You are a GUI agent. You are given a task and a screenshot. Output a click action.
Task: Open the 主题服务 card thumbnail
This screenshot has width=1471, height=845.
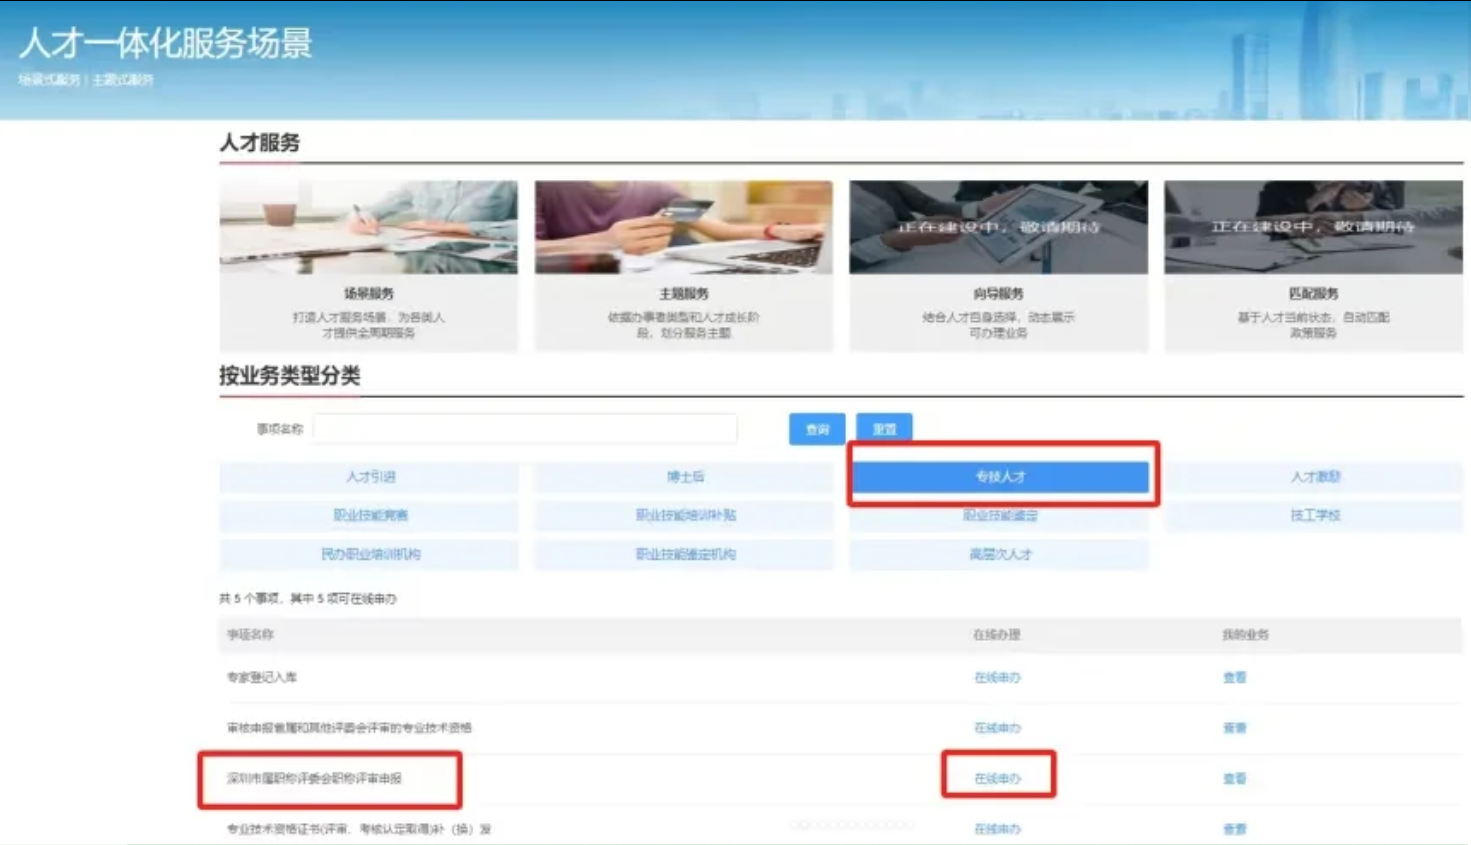(x=683, y=227)
